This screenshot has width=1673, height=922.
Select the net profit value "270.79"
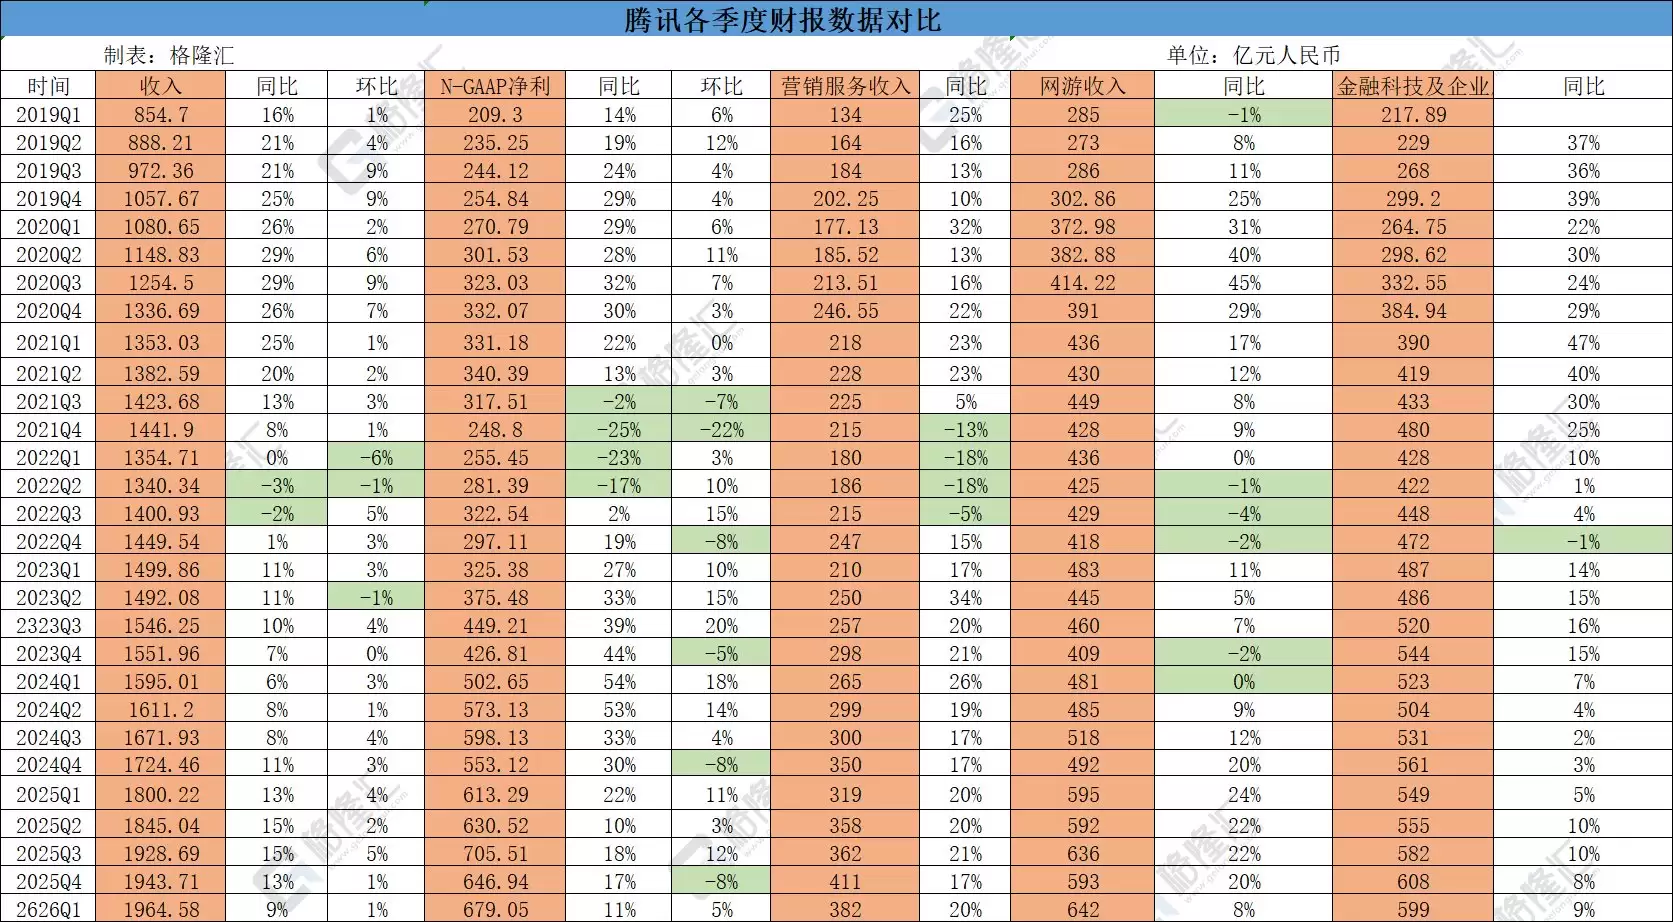click(496, 227)
